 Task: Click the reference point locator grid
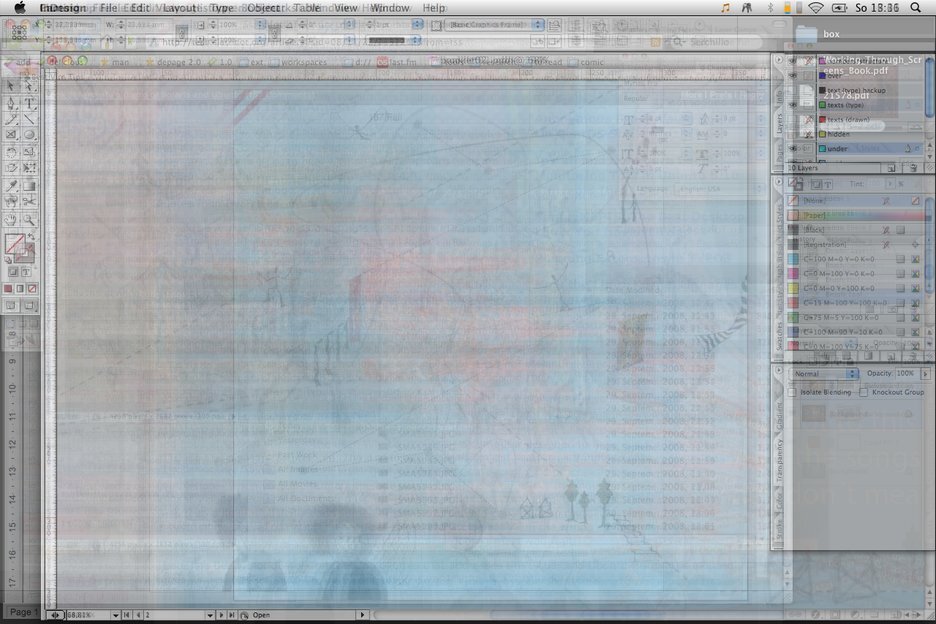(19, 31)
